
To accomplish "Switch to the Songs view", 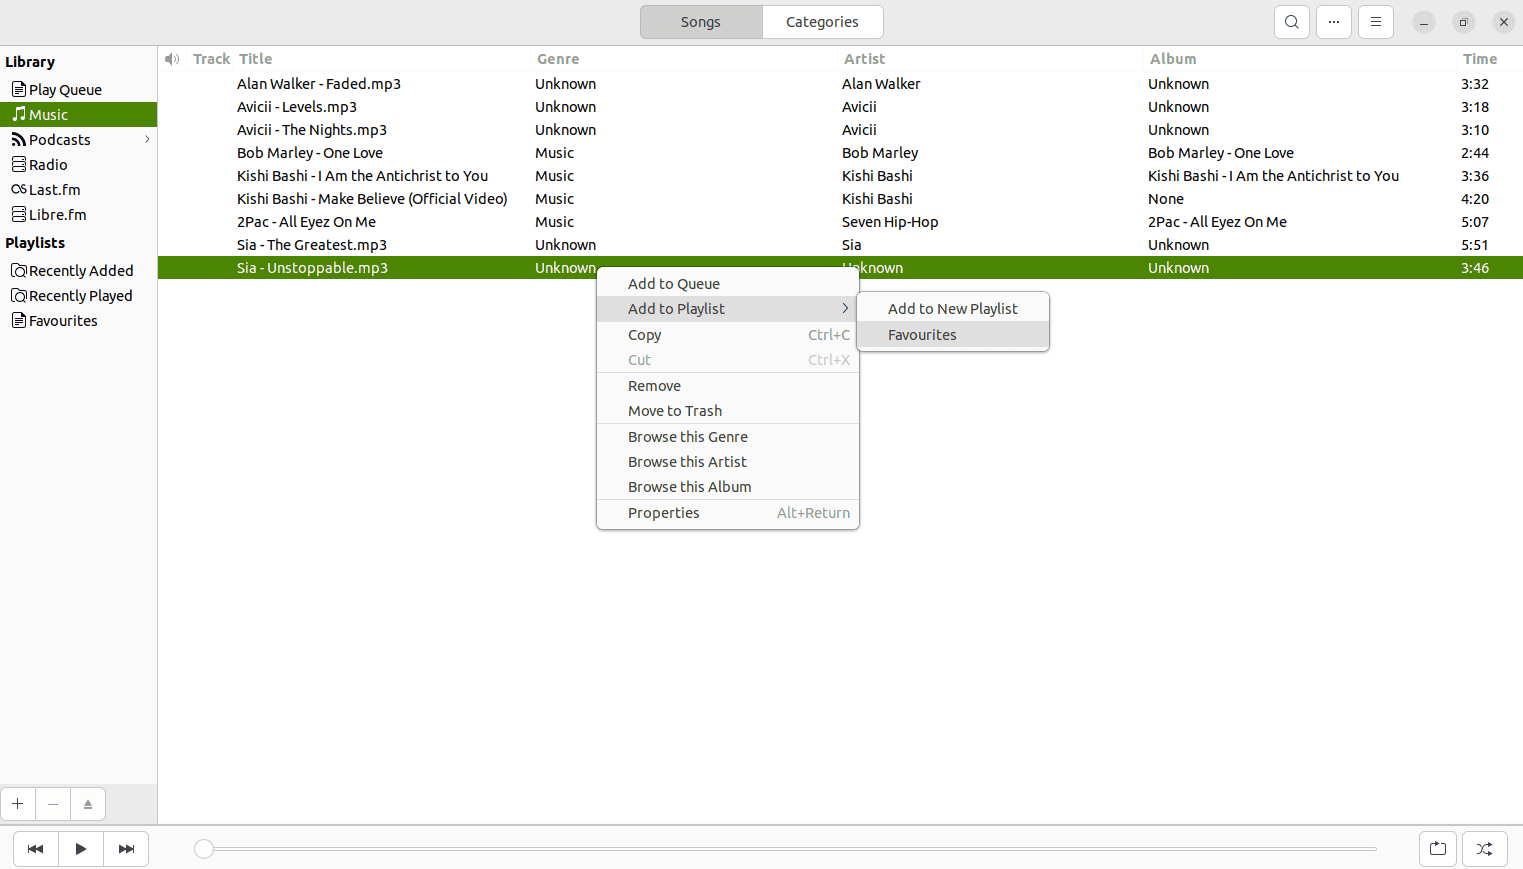I will 700,21.
